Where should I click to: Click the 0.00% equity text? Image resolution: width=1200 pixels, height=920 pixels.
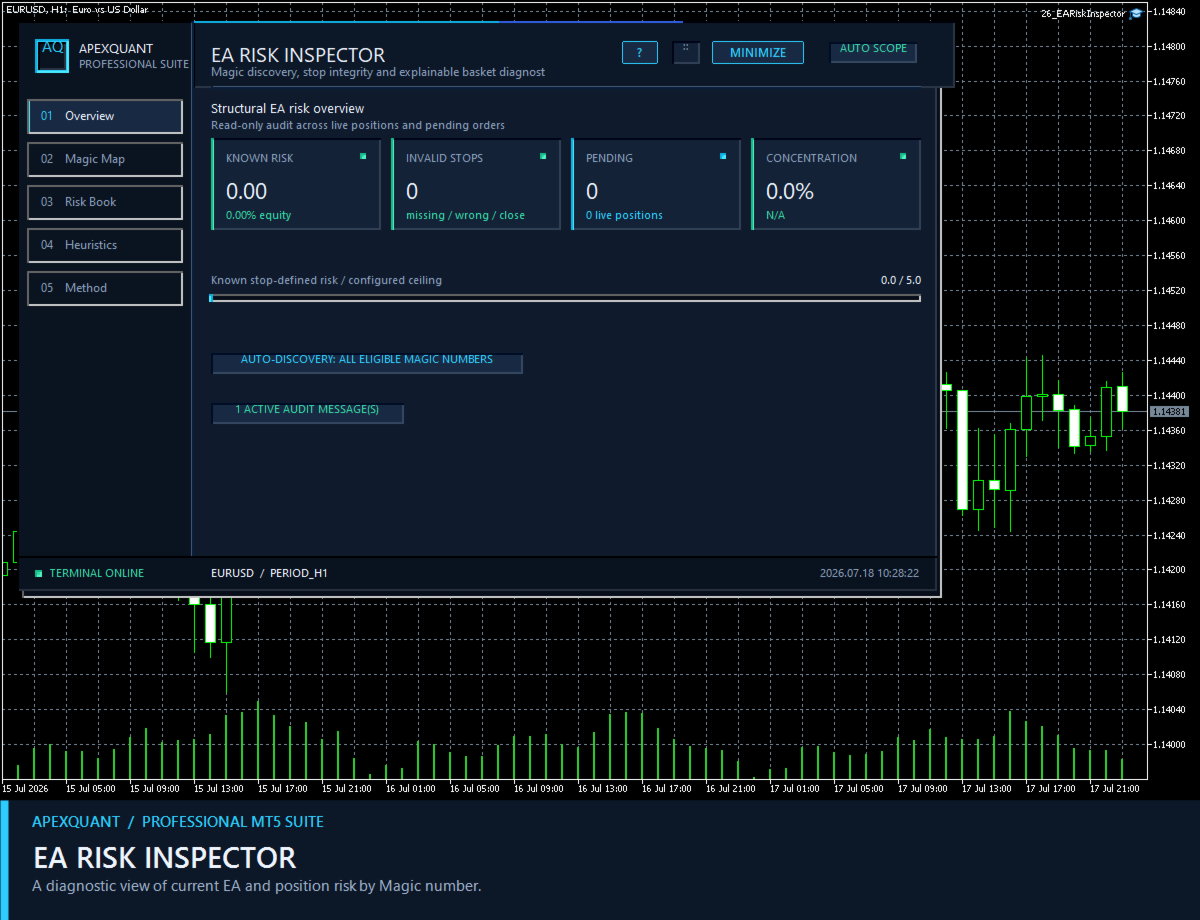pos(259,215)
